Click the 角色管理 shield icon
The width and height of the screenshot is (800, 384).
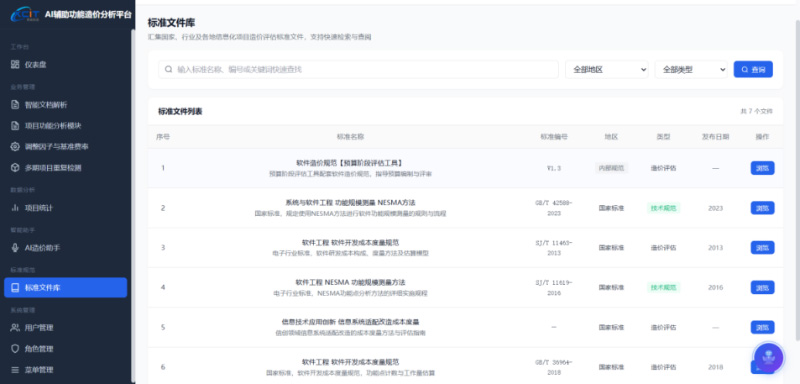[x=15, y=349]
